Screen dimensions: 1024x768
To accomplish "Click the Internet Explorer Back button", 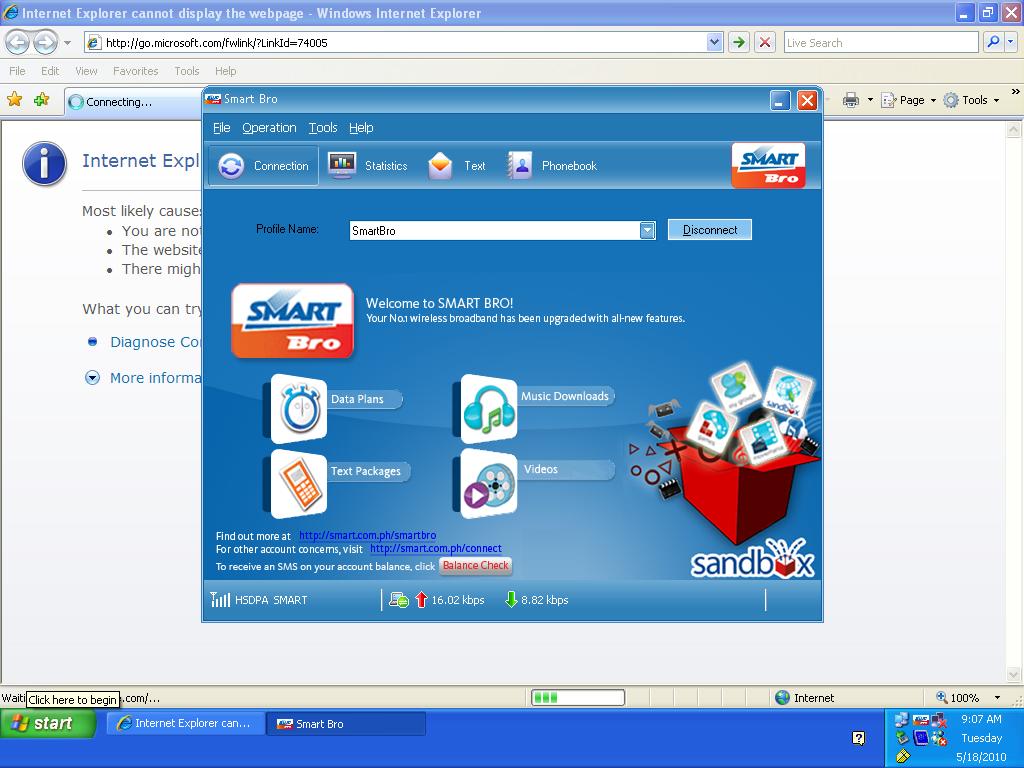I will pyautogui.click(x=18, y=43).
